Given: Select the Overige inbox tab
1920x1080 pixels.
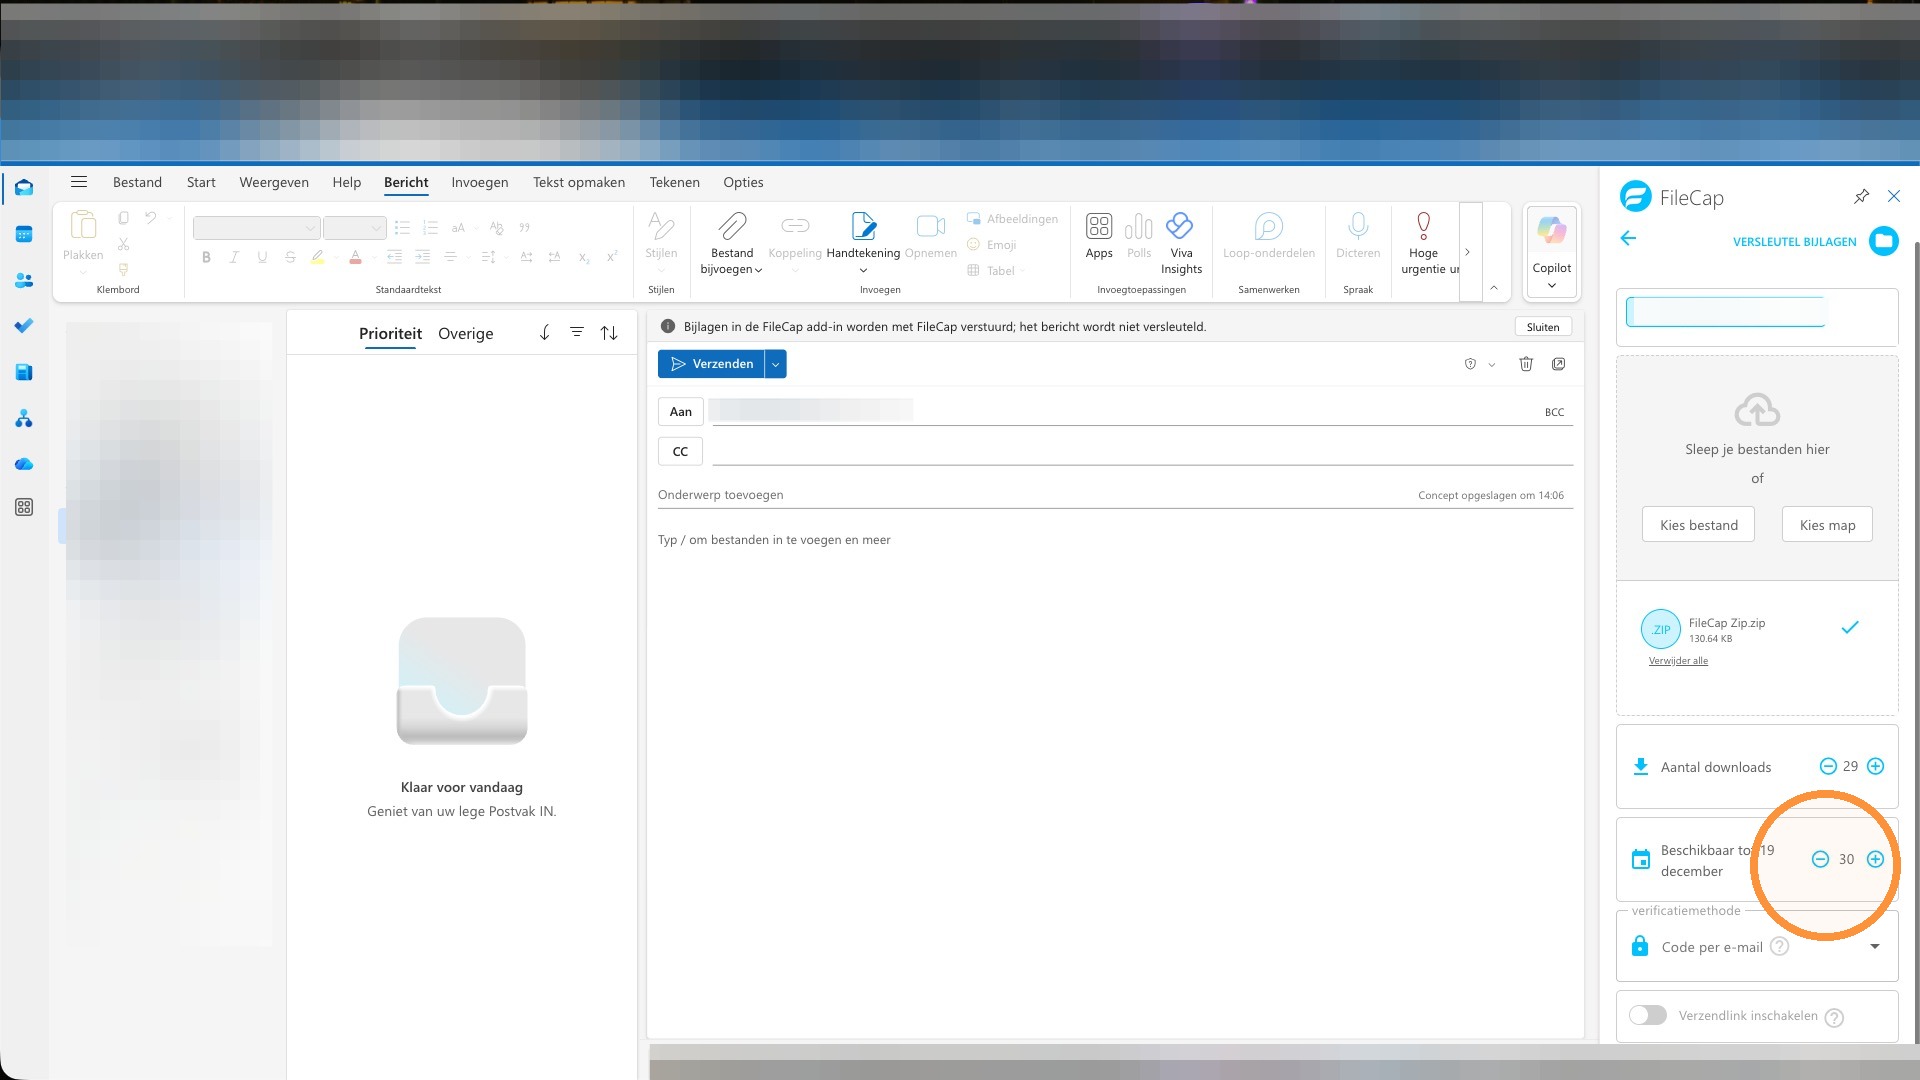Looking at the screenshot, I should (x=465, y=334).
